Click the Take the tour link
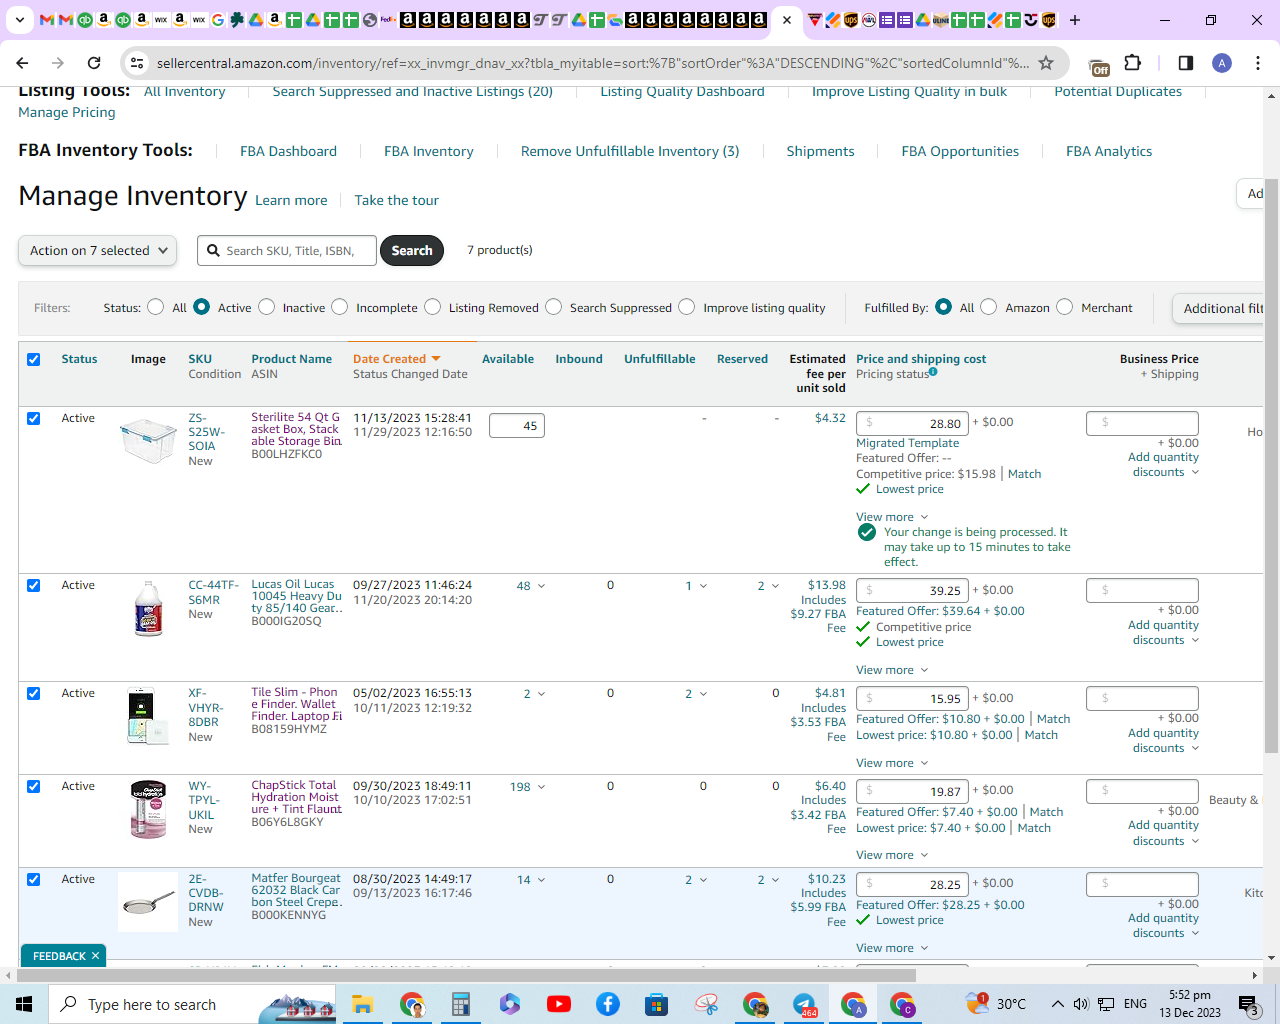The height and width of the screenshot is (1024, 1280). pos(397,200)
